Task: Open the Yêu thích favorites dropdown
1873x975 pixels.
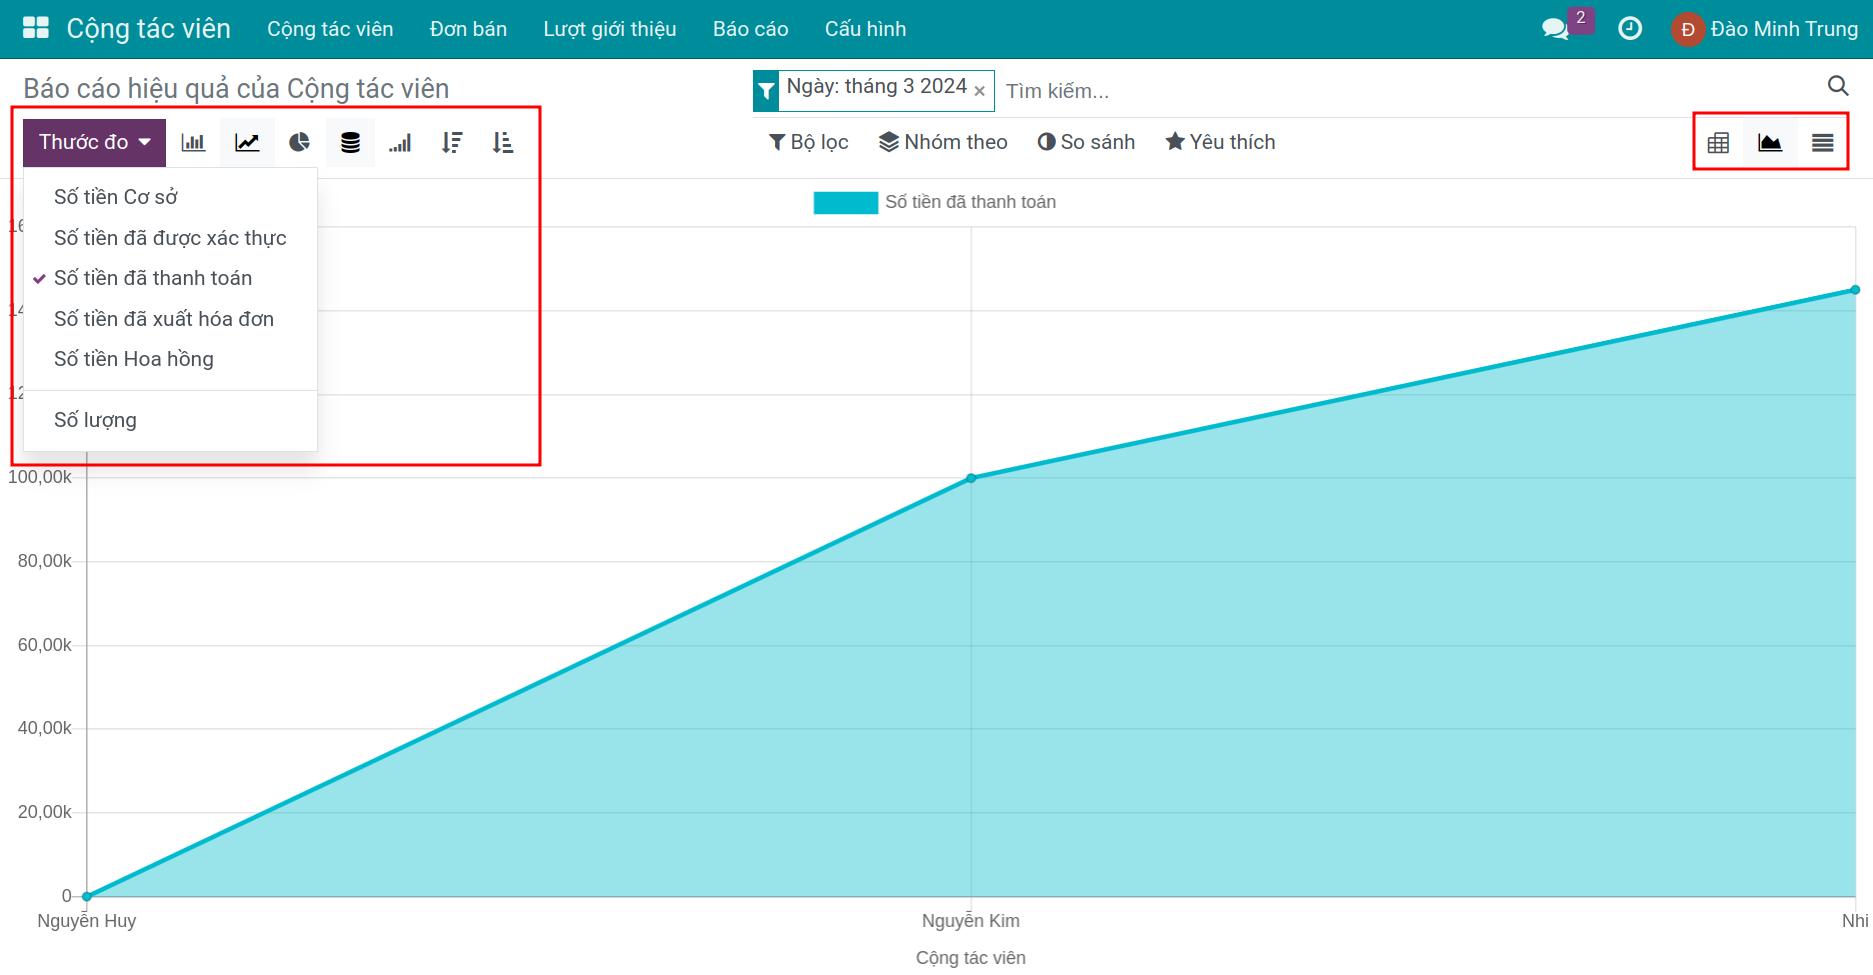Action: coord(1220,142)
